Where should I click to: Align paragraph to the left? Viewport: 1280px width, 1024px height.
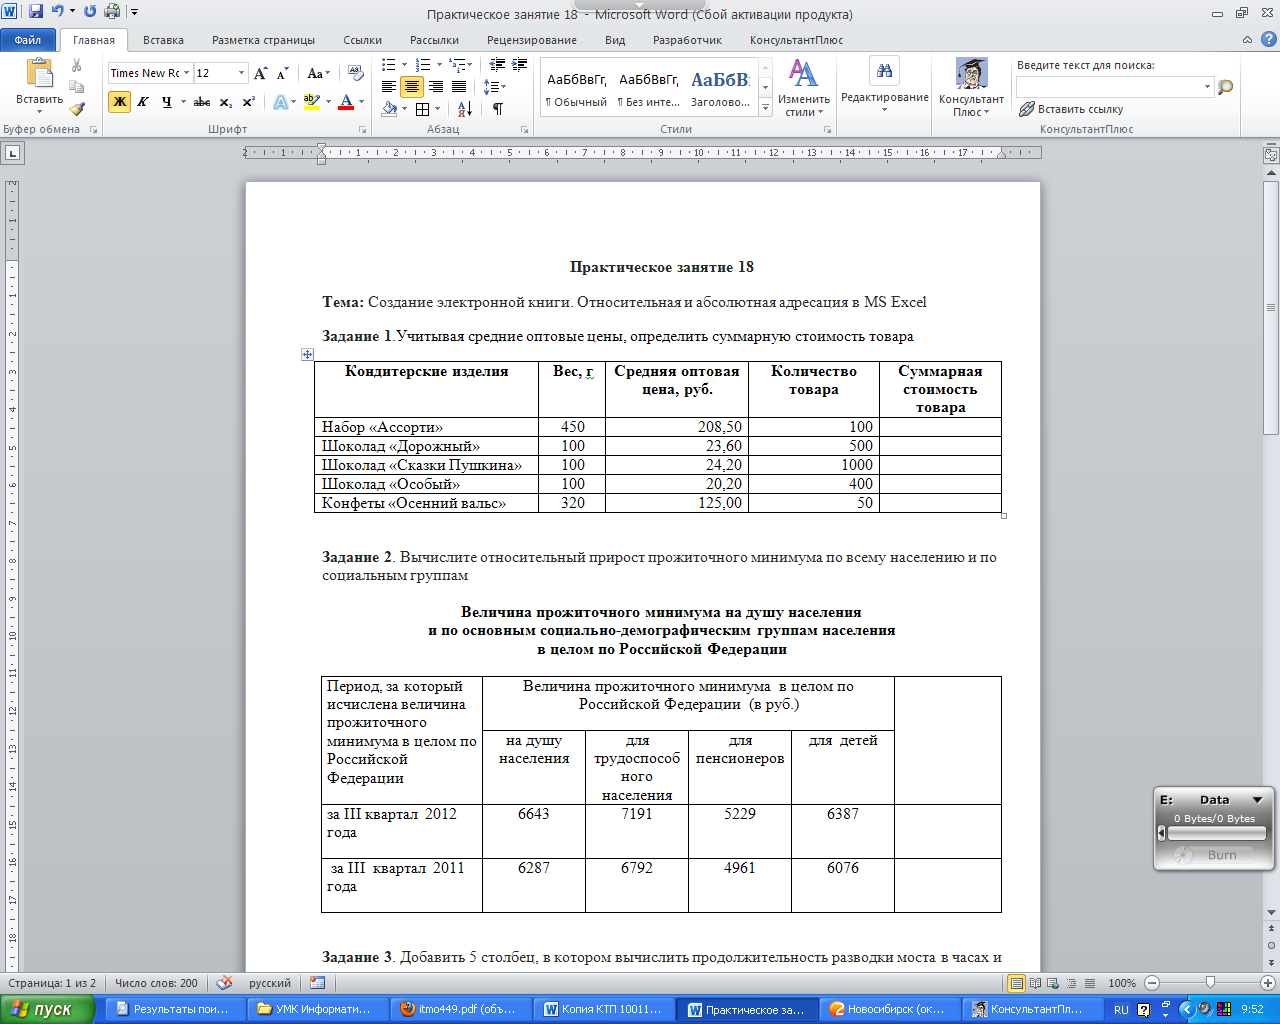coord(389,87)
